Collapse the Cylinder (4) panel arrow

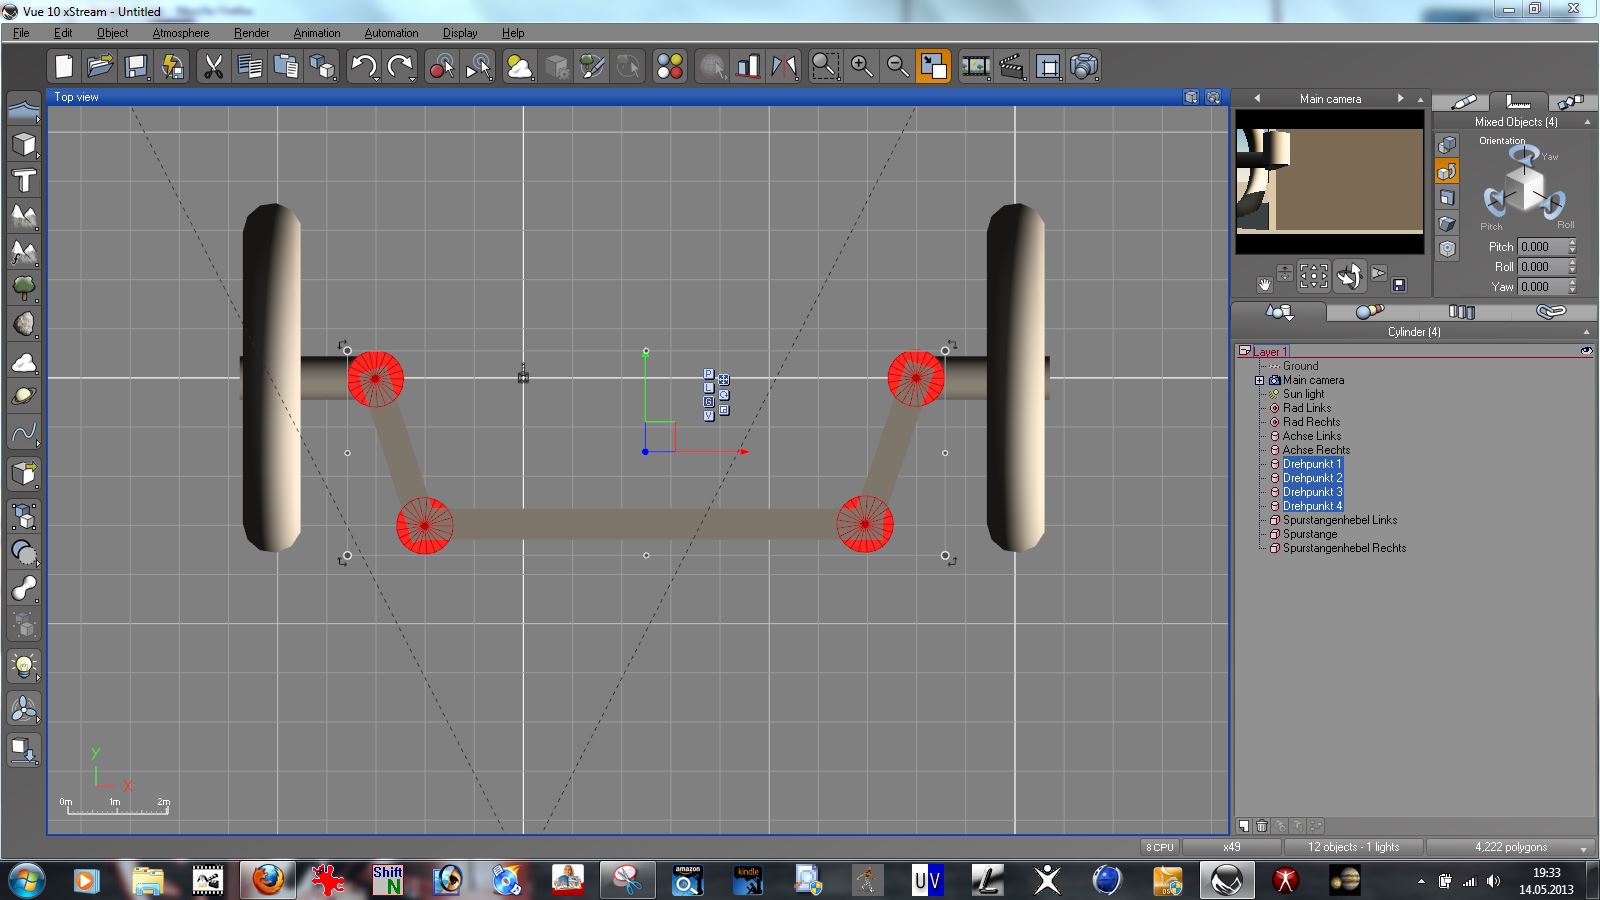coord(1586,332)
